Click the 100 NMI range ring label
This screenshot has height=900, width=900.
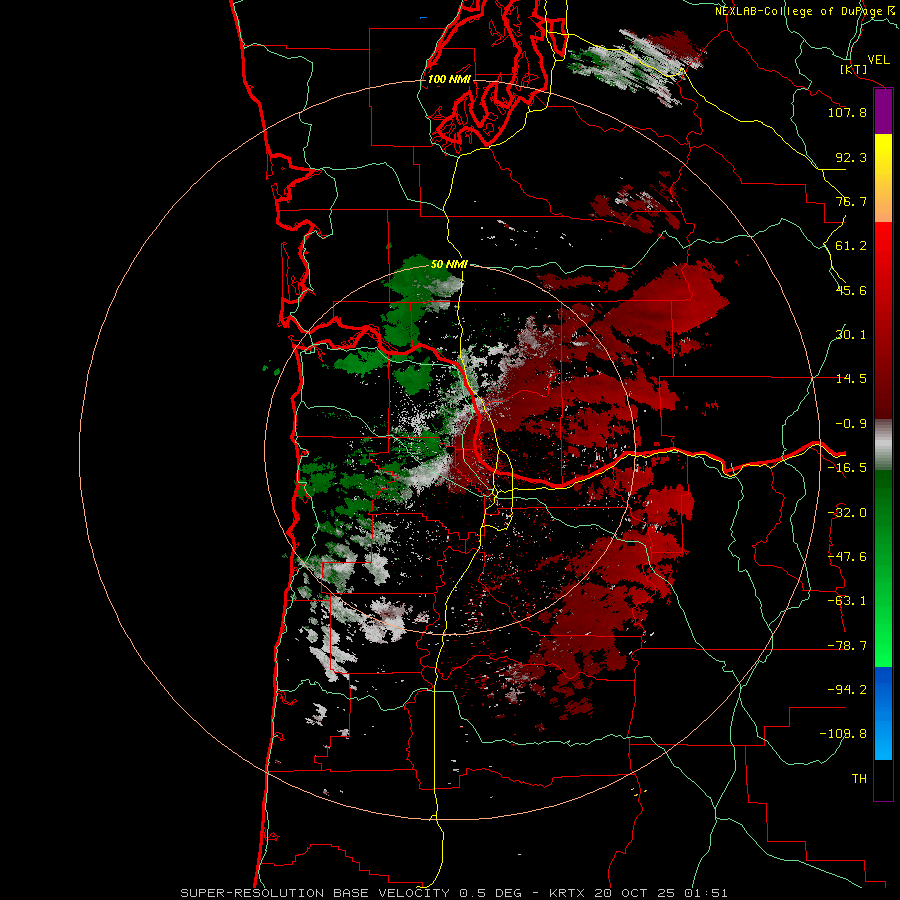click(449, 79)
